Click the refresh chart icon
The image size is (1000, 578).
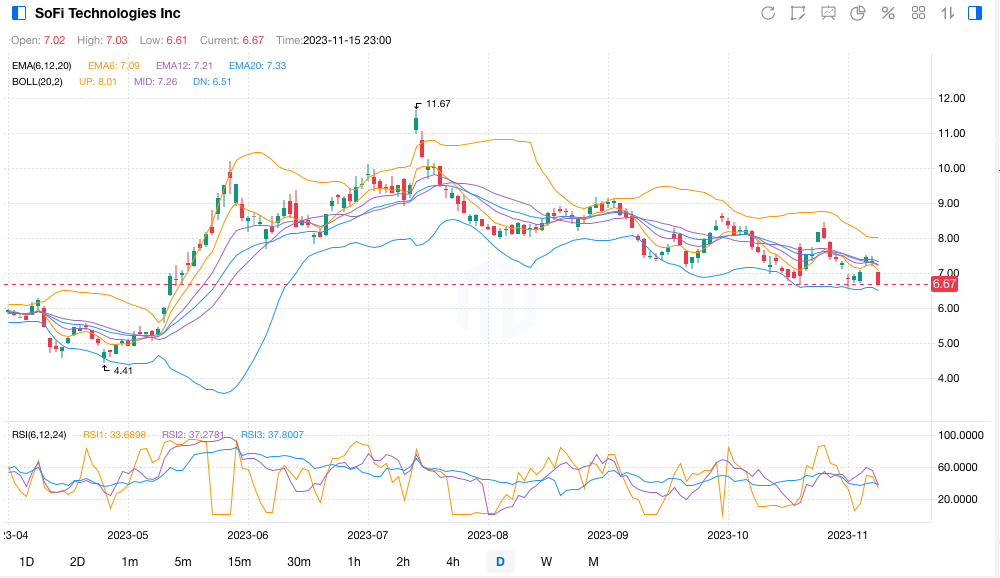click(768, 13)
